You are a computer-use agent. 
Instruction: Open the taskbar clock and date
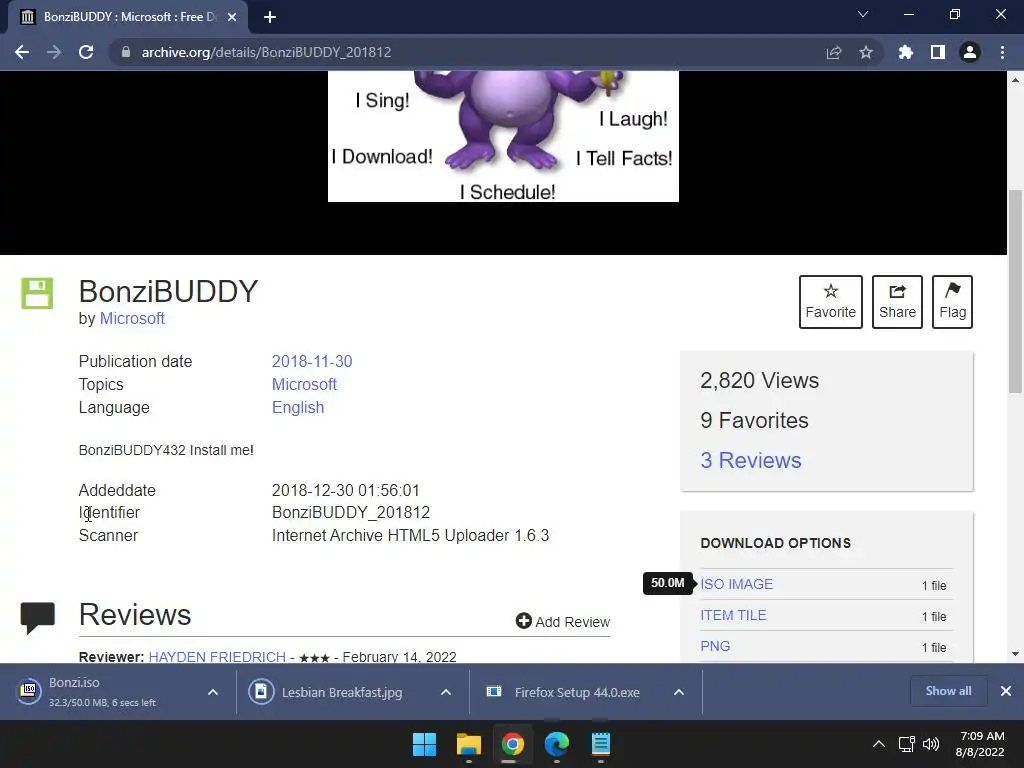pyautogui.click(x=981, y=744)
